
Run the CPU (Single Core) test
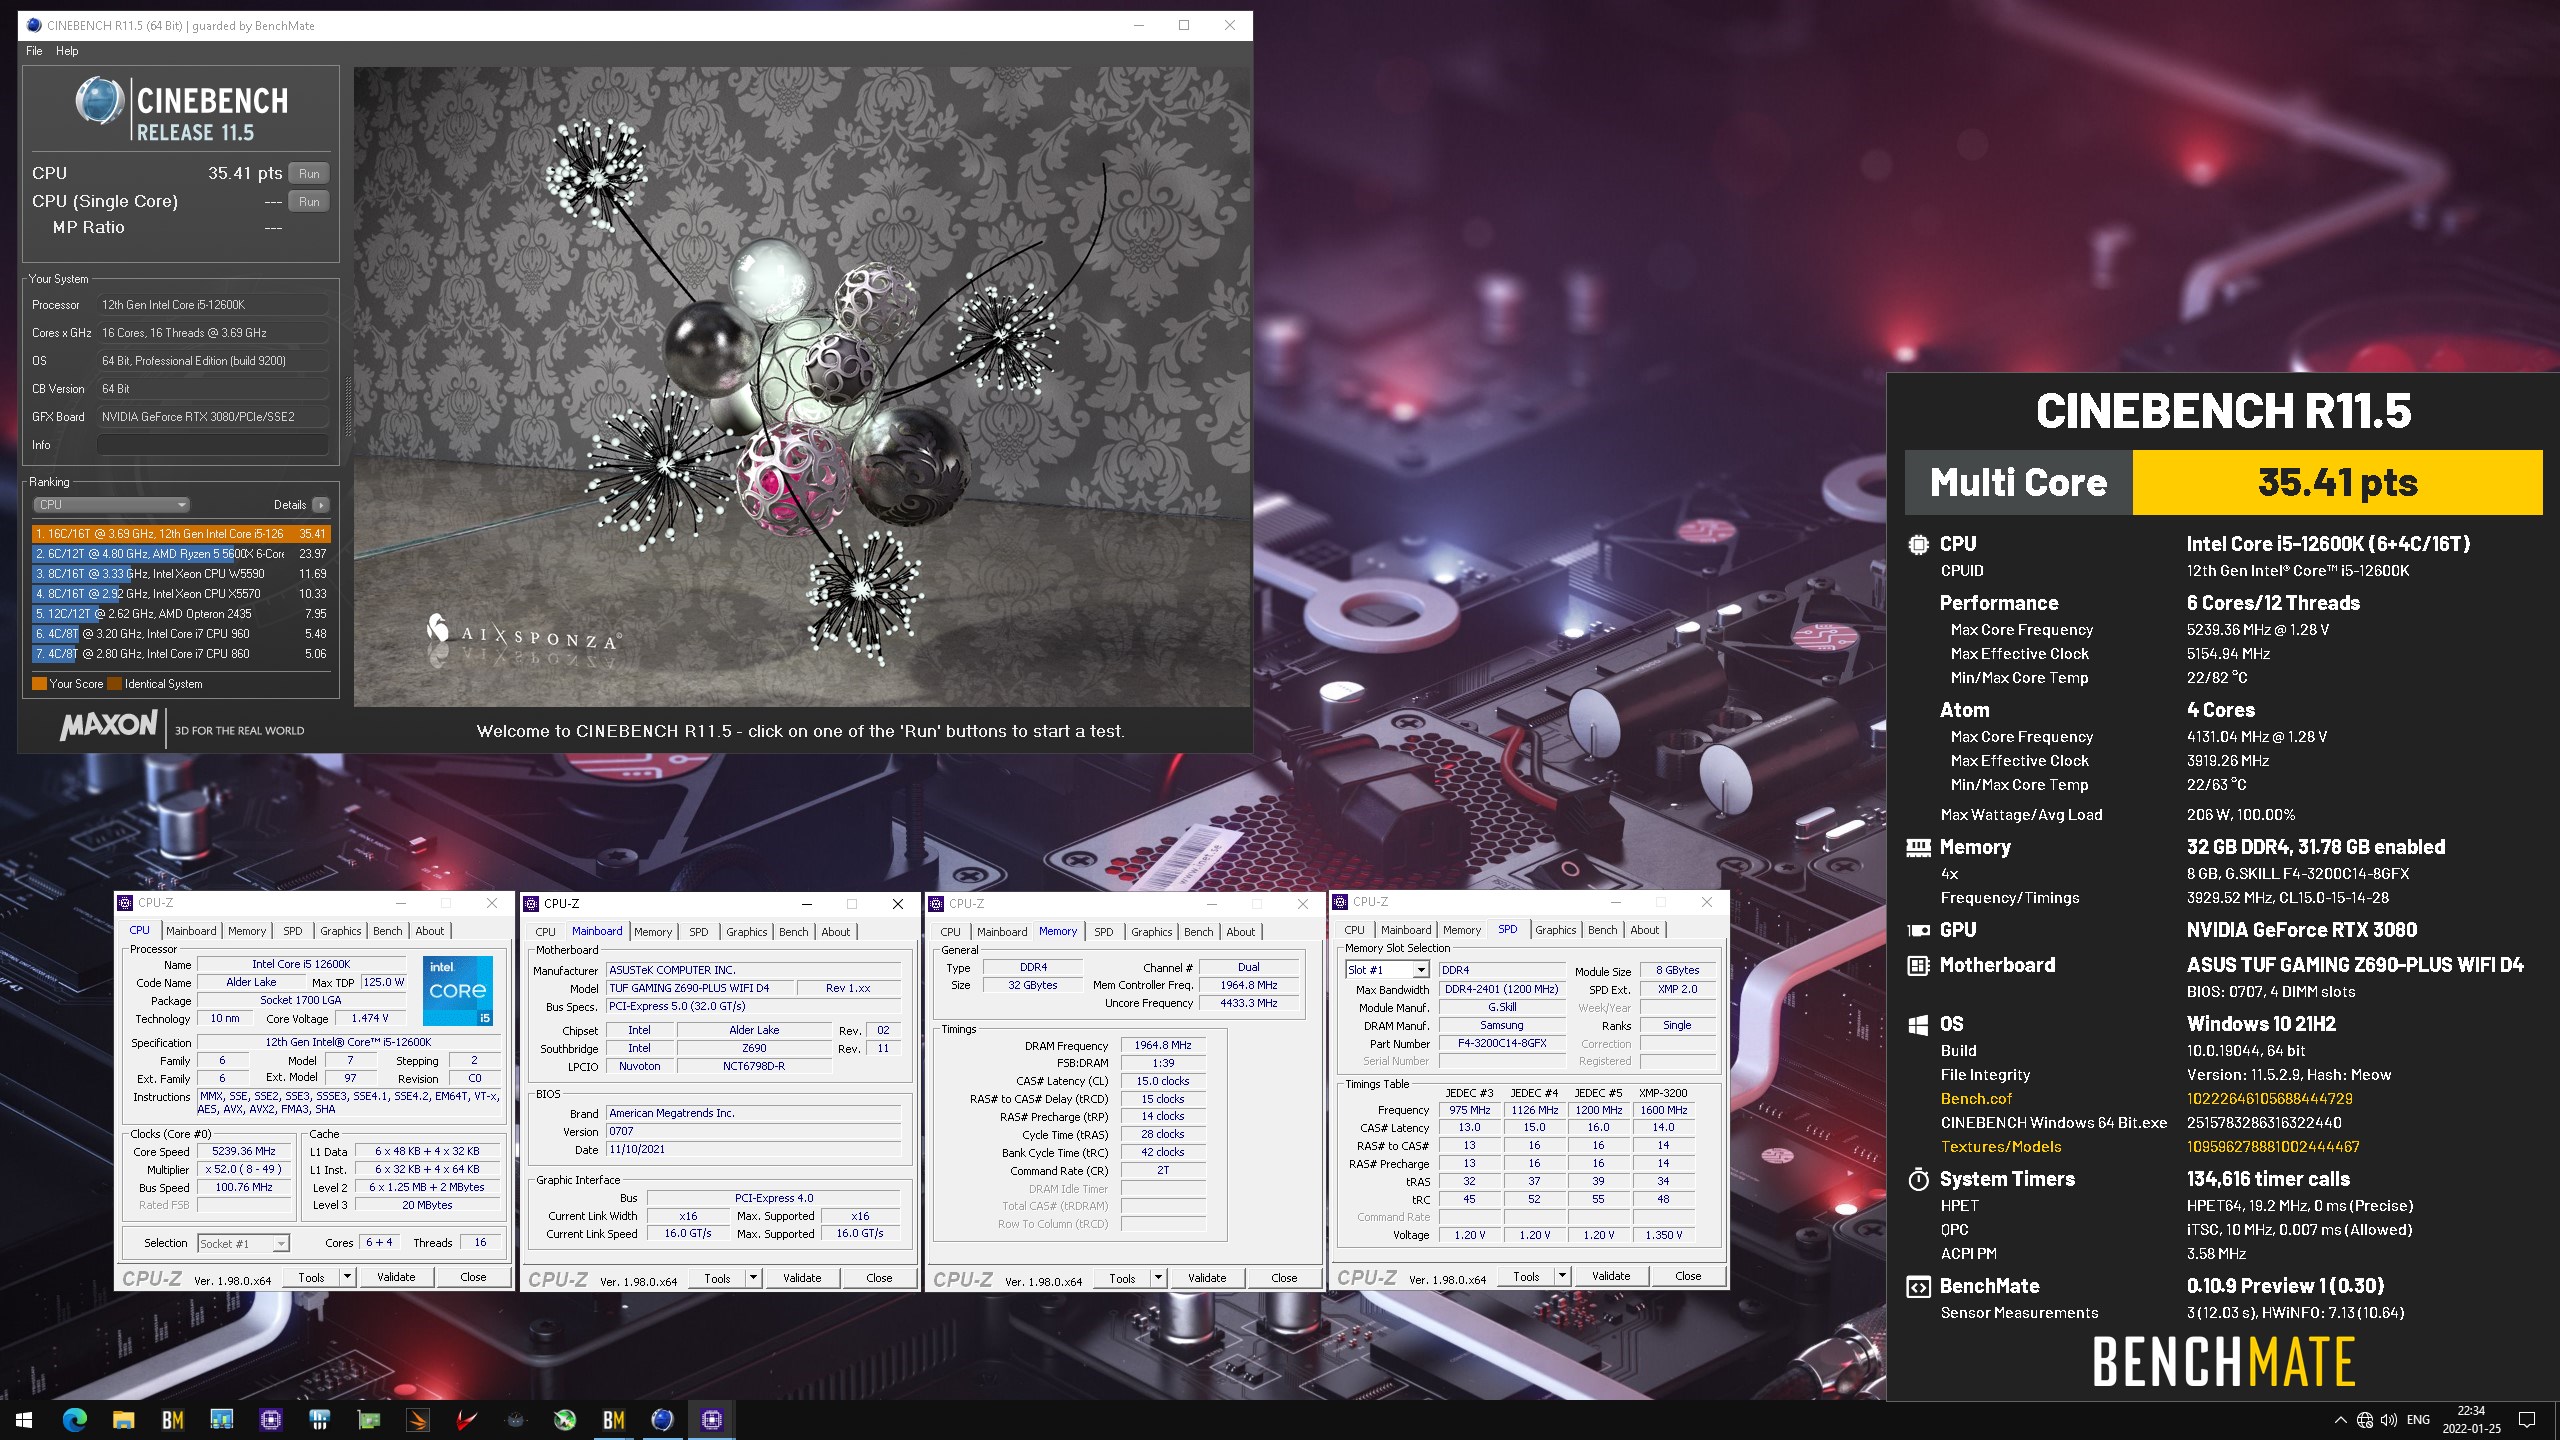309,201
